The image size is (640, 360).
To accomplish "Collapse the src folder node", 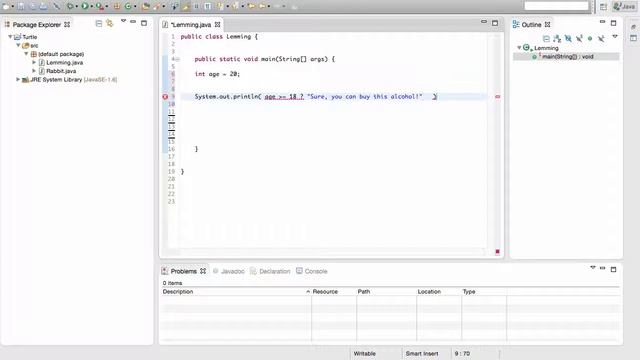I will tap(18, 45).
